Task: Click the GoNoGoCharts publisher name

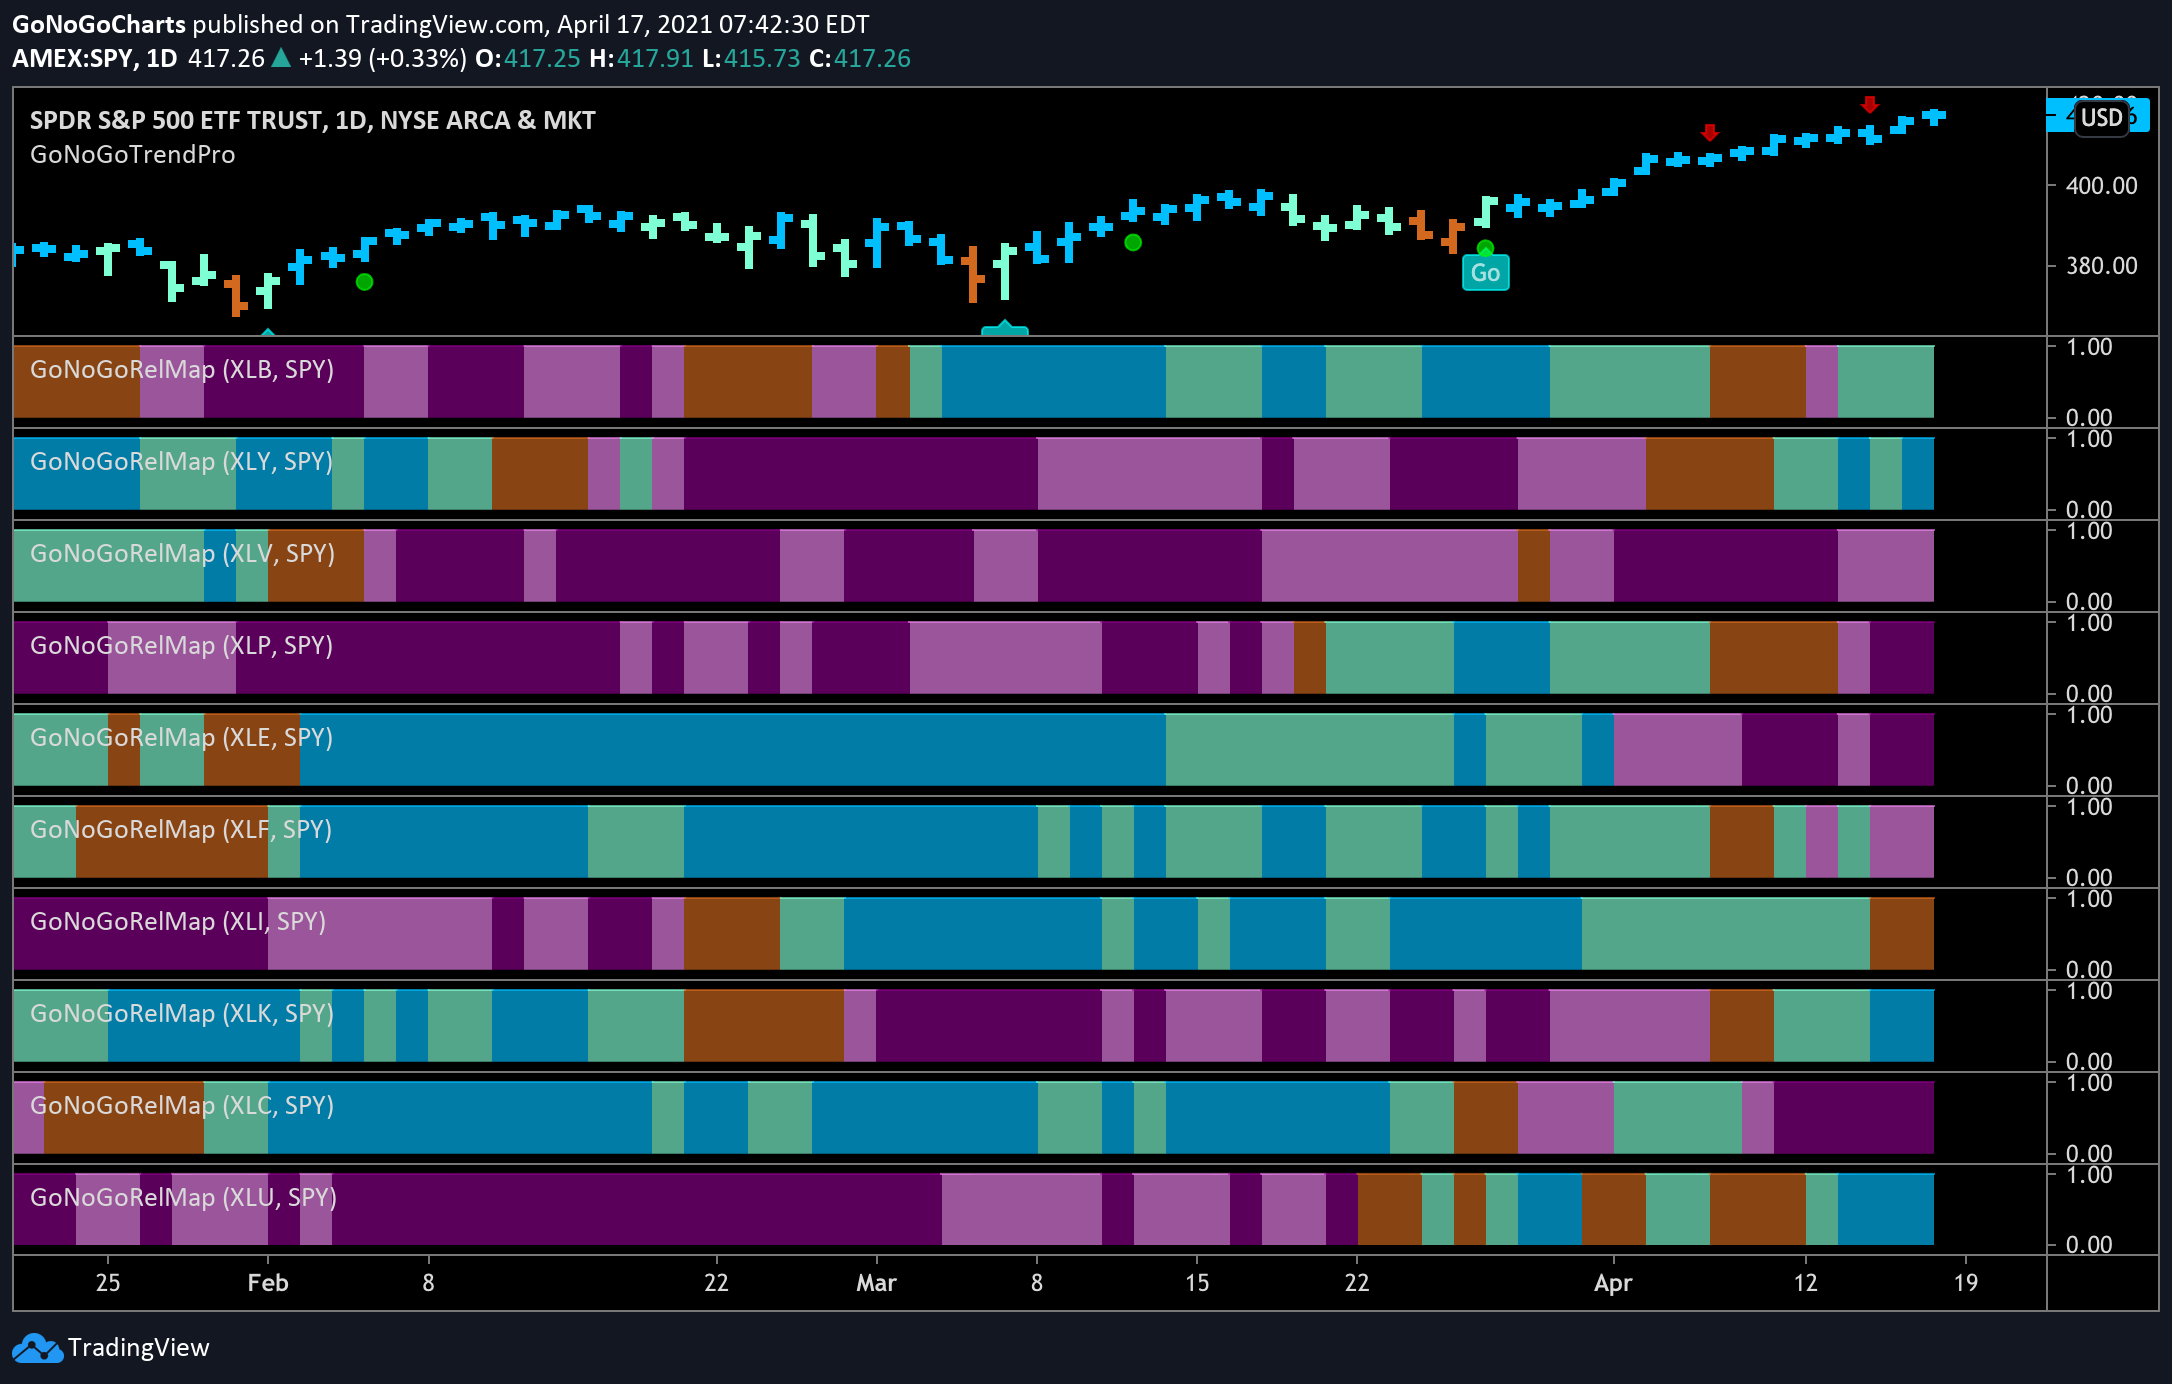Action: (x=99, y=24)
